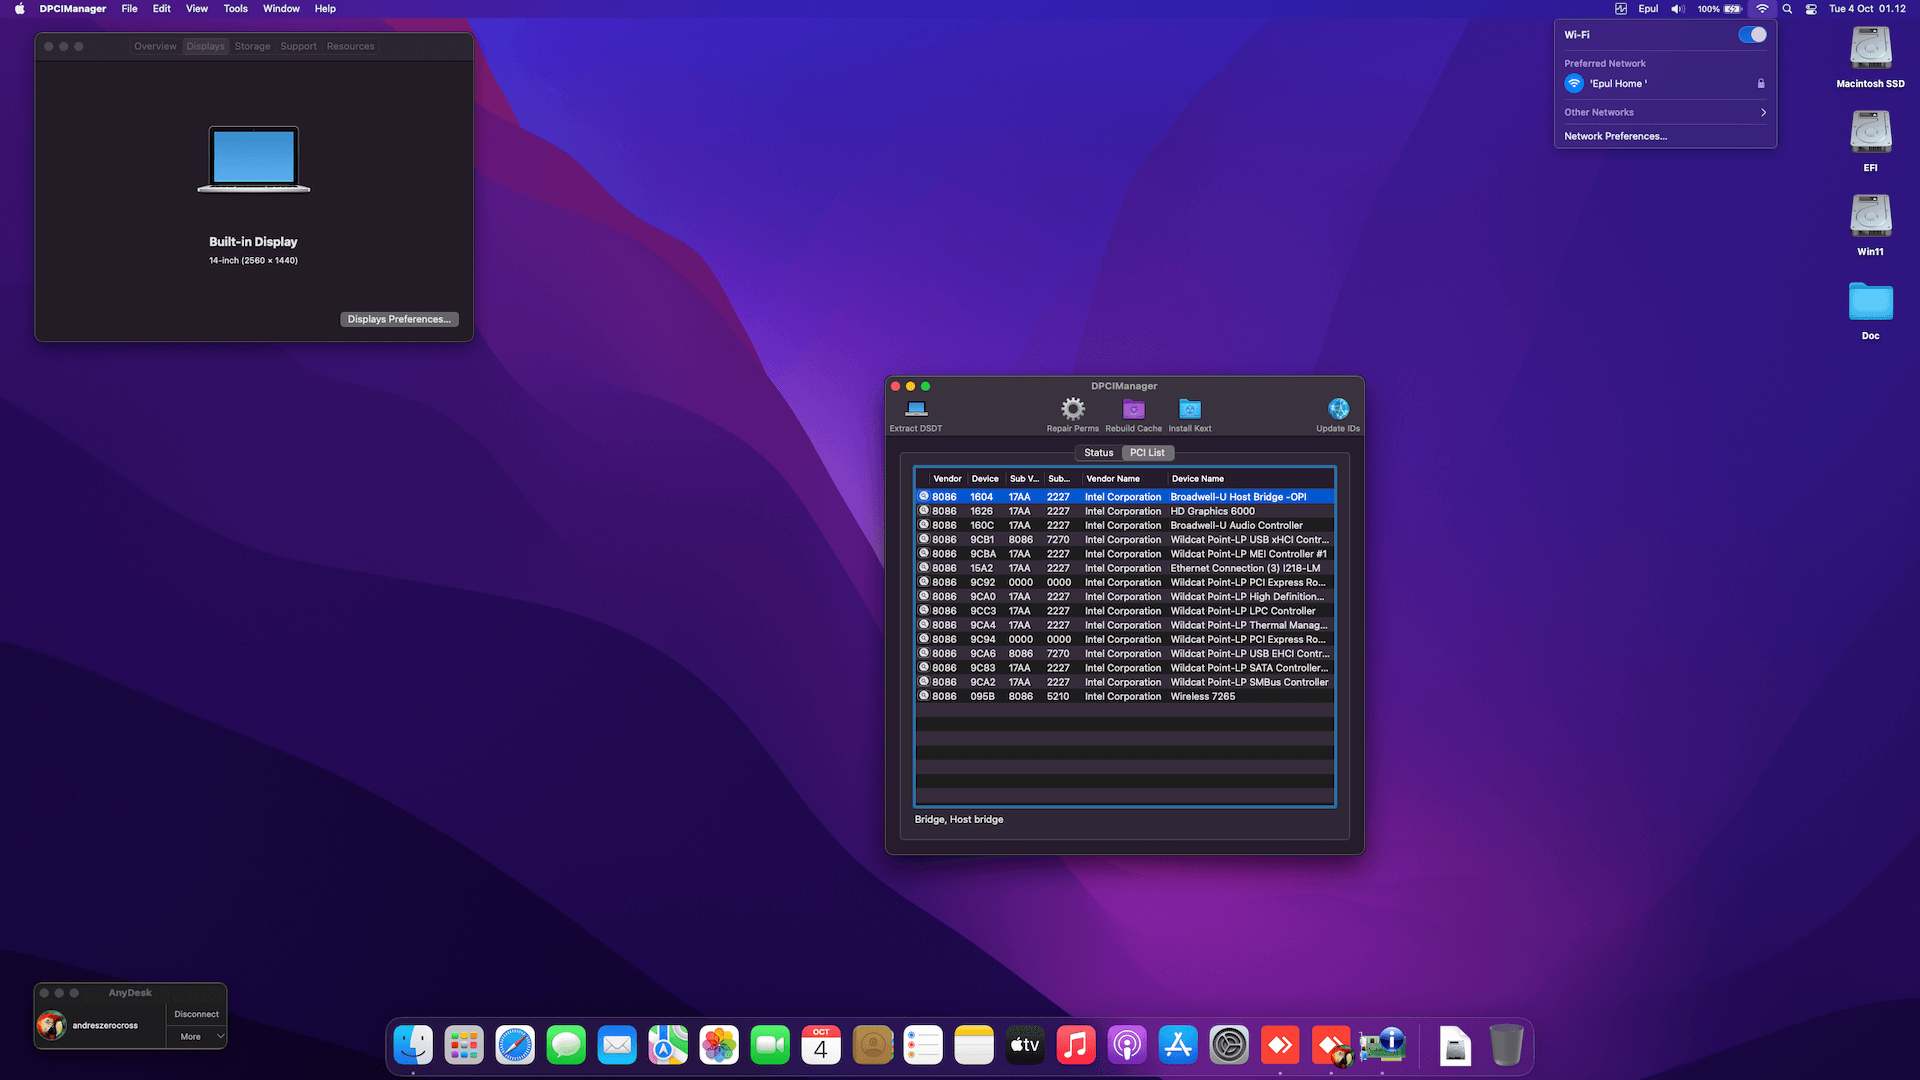Open FaceTime from the Dock
The height and width of the screenshot is (1080, 1920).
tap(770, 1045)
